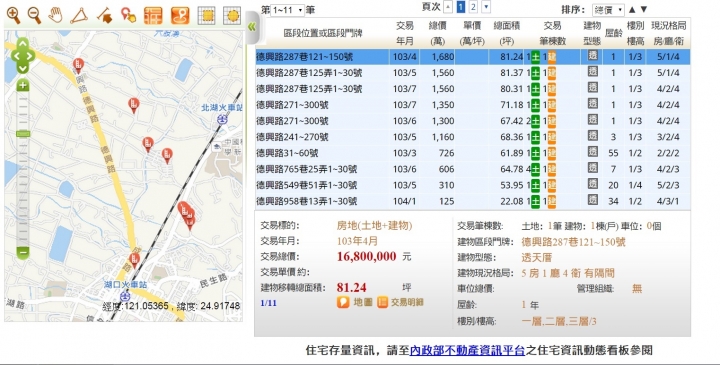Select the zoom in magnifier tool
Screen dimensions: 720x365
point(13,16)
